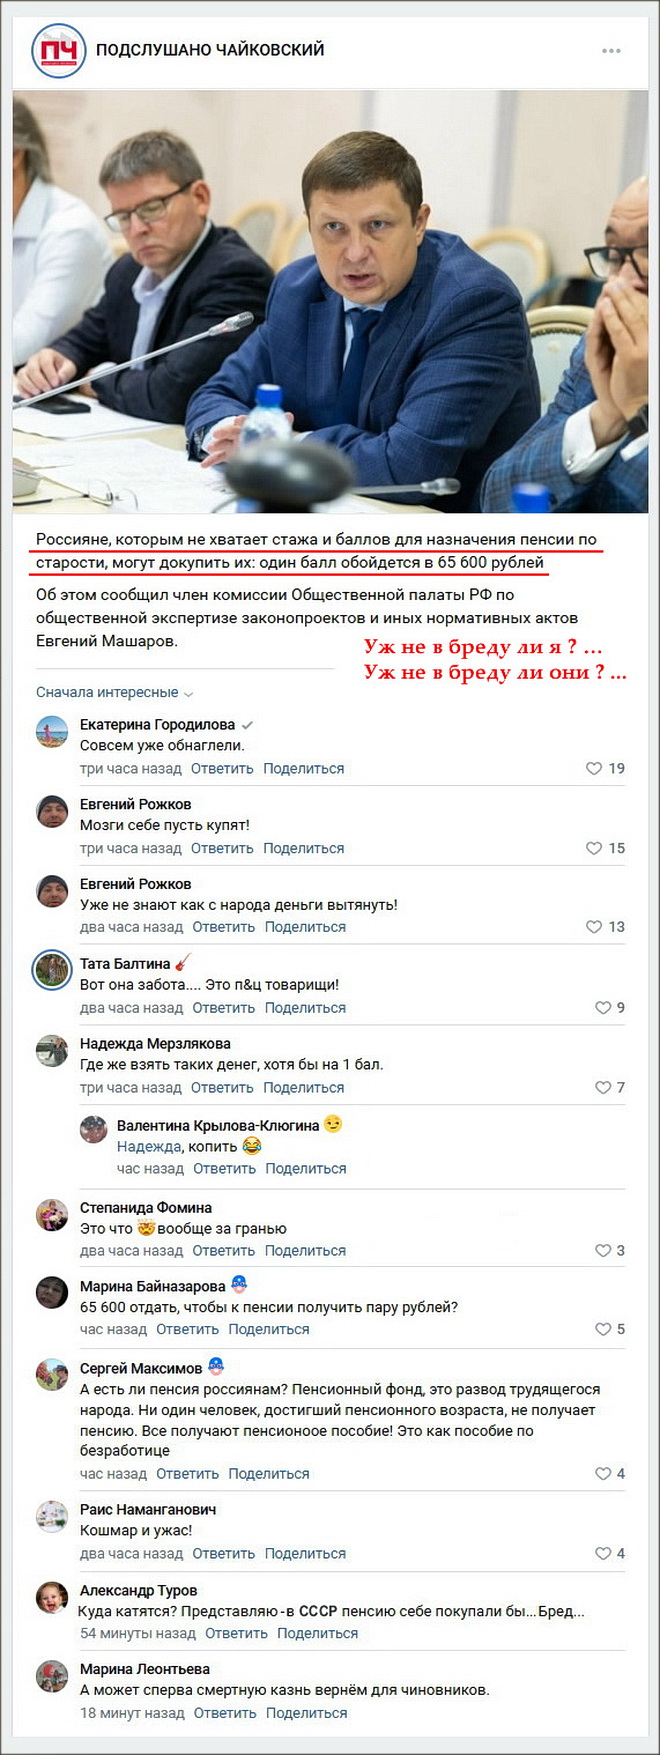
Task: Like Надежда Мерзлякова's comment via heart icon
Action: (x=603, y=1087)
